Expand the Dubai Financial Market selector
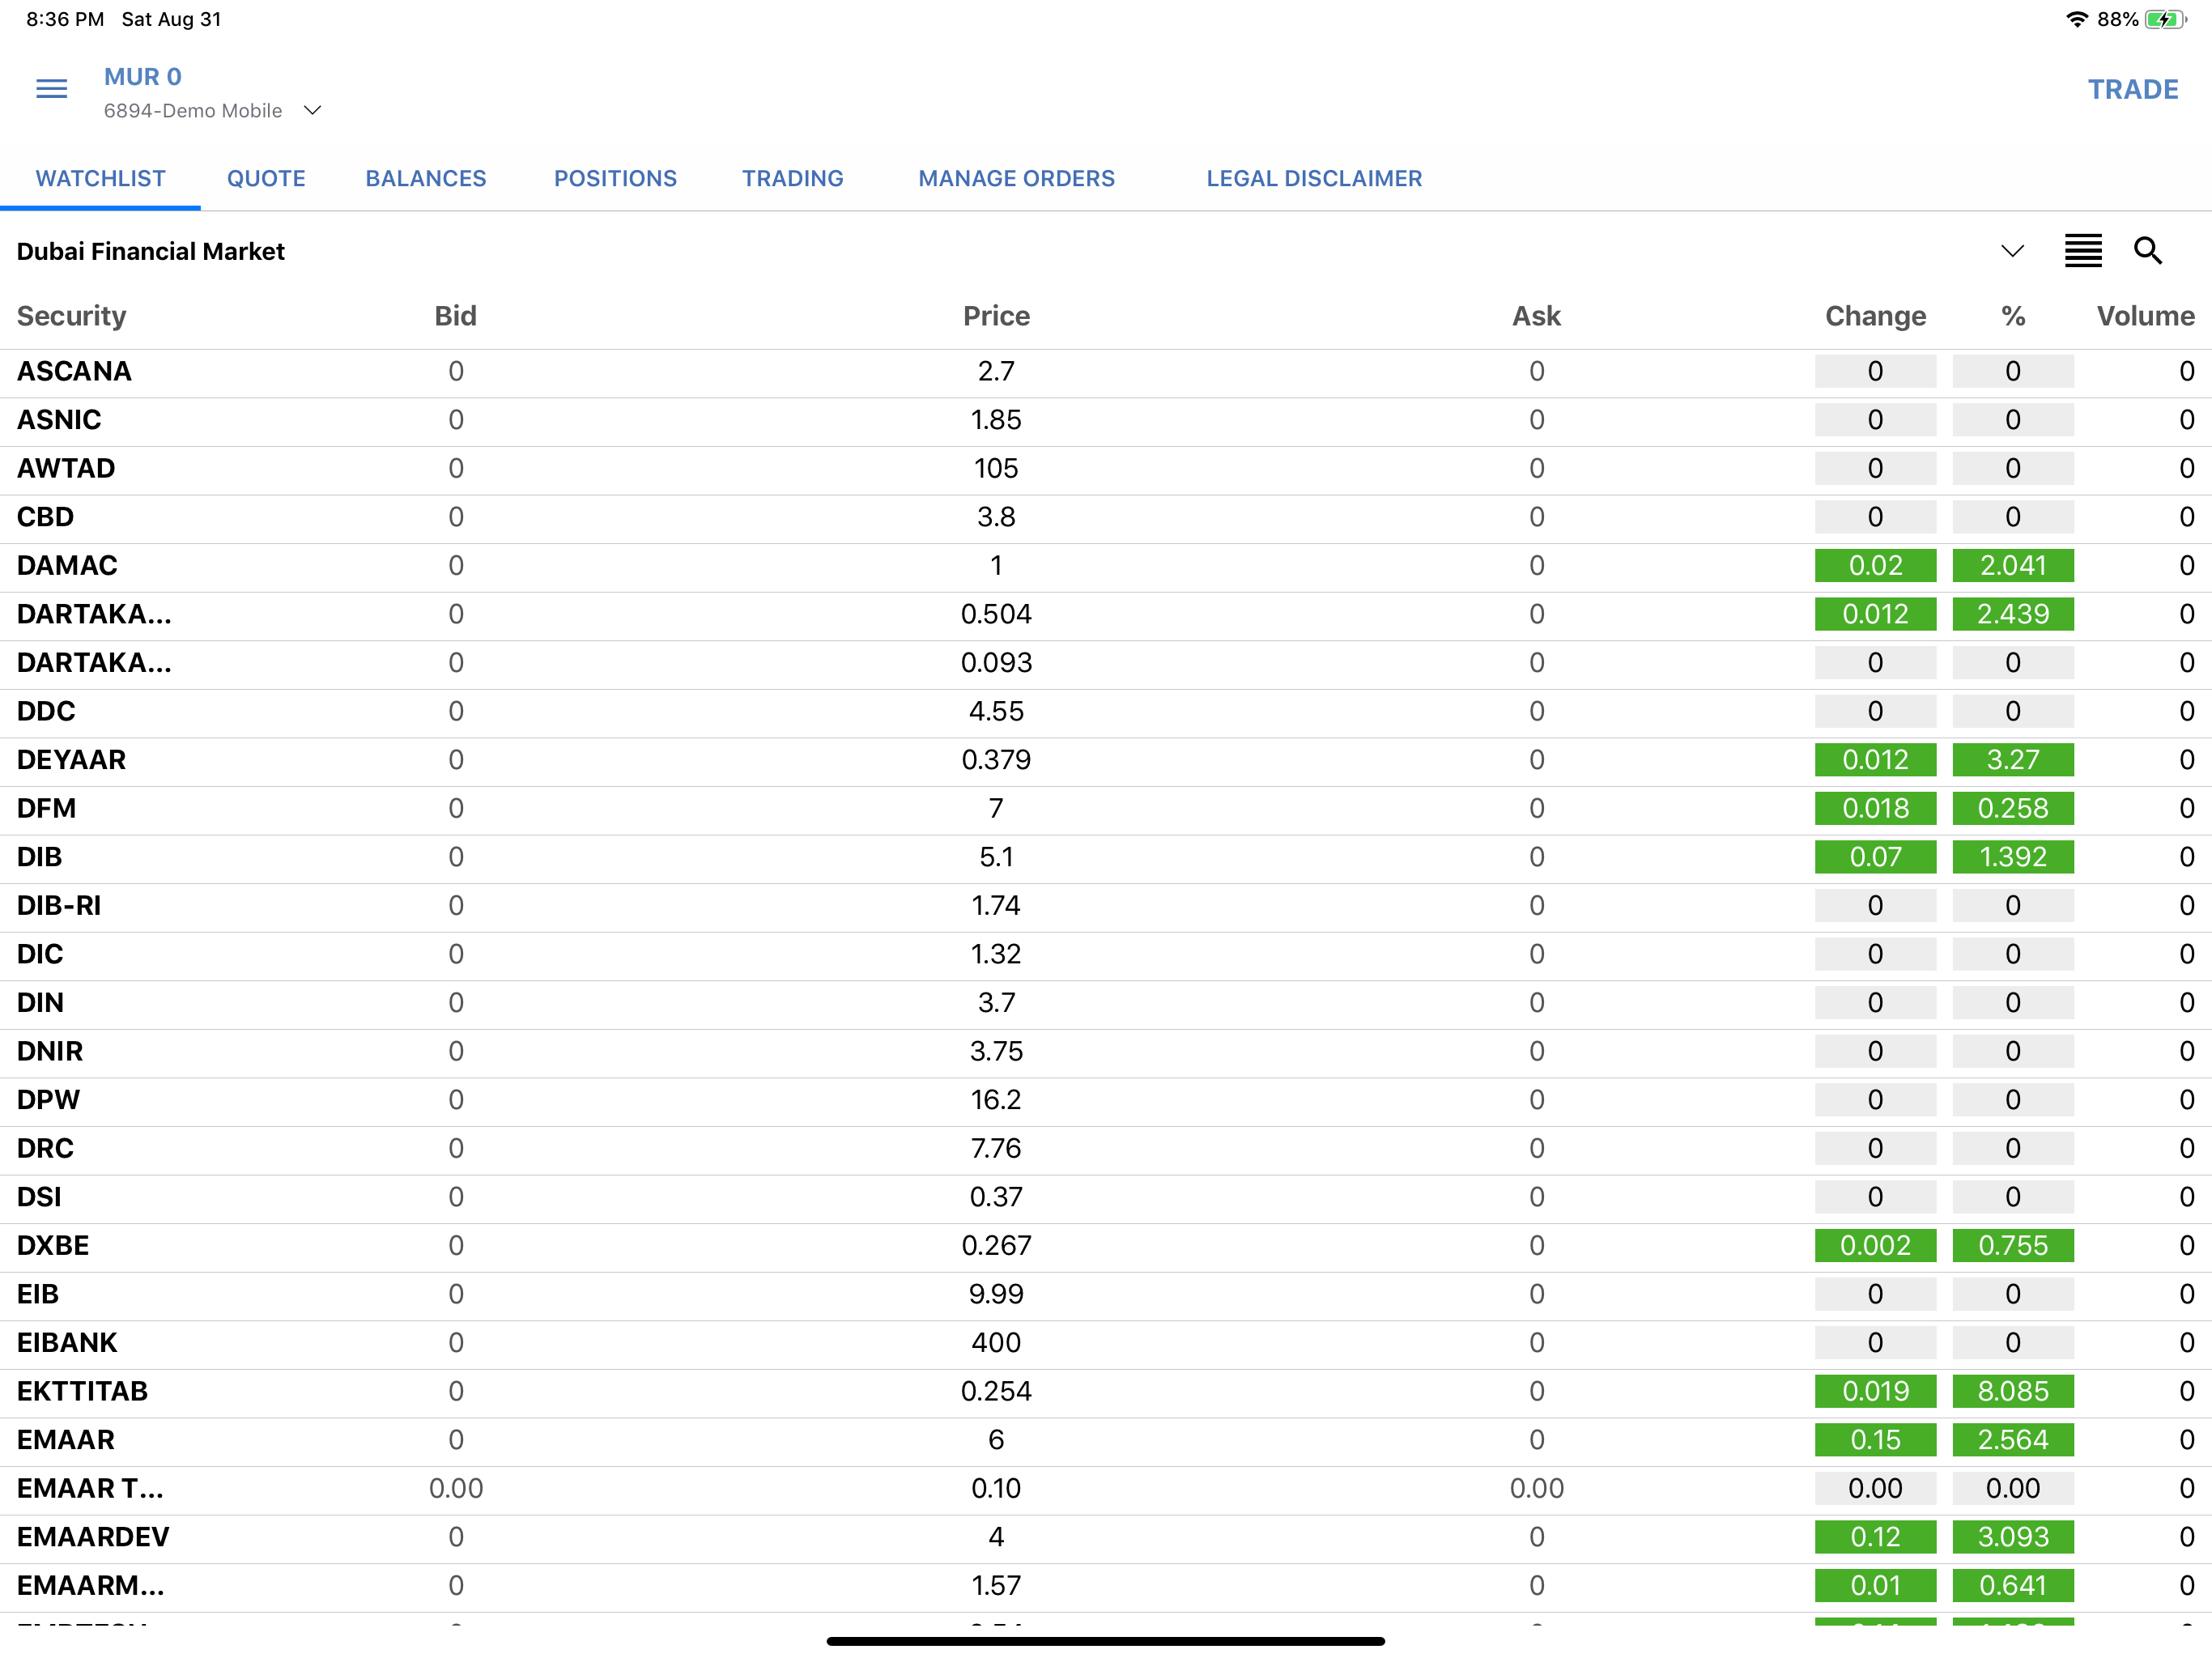Screen dimensions: 2212x1658 [x=2012, y=250]
